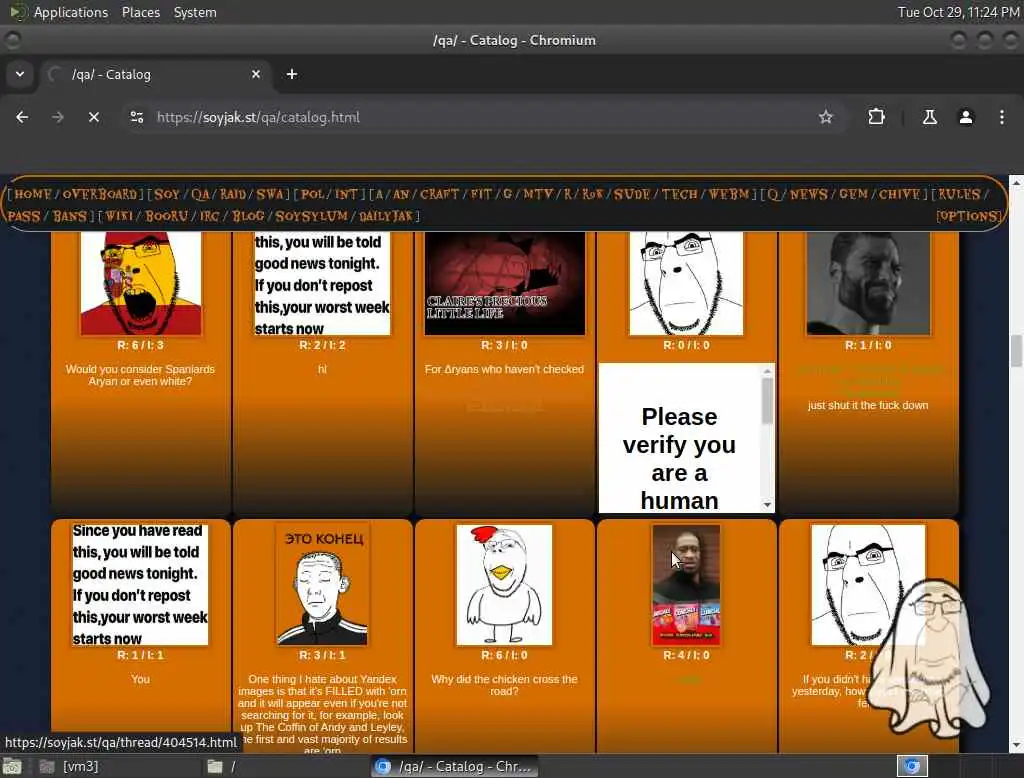
Task: Open the BLOG link
Action: [x=248, y=216]
